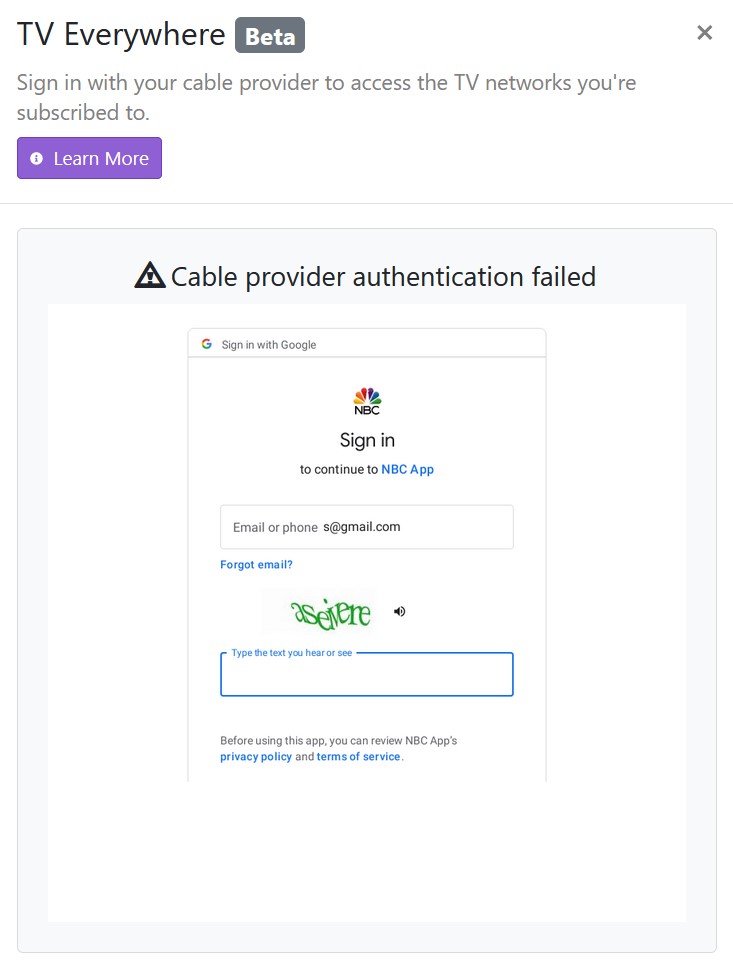Click the Google G logo

(x=207, y=344)
